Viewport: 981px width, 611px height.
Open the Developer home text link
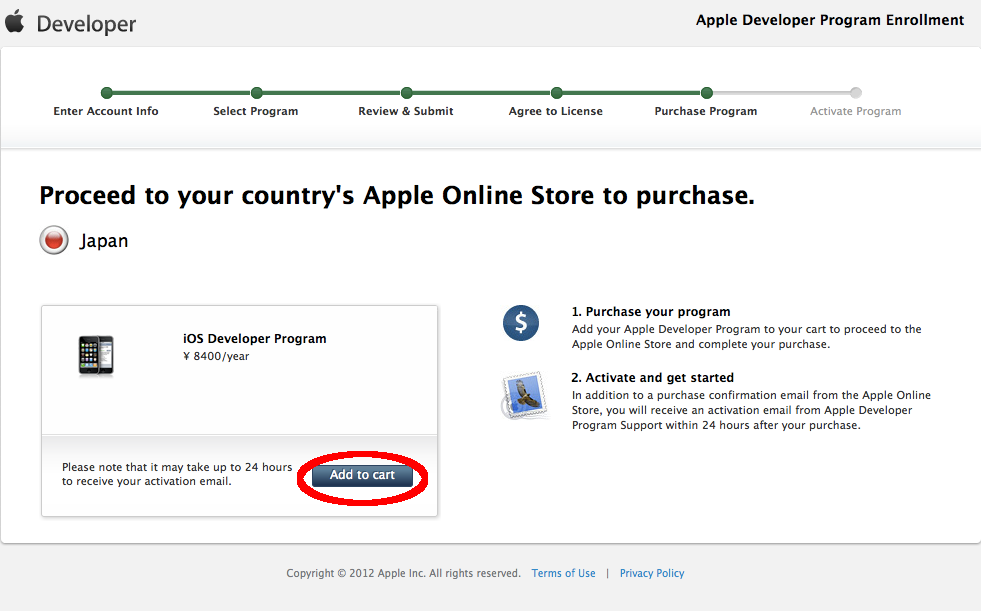coord(86,24)
